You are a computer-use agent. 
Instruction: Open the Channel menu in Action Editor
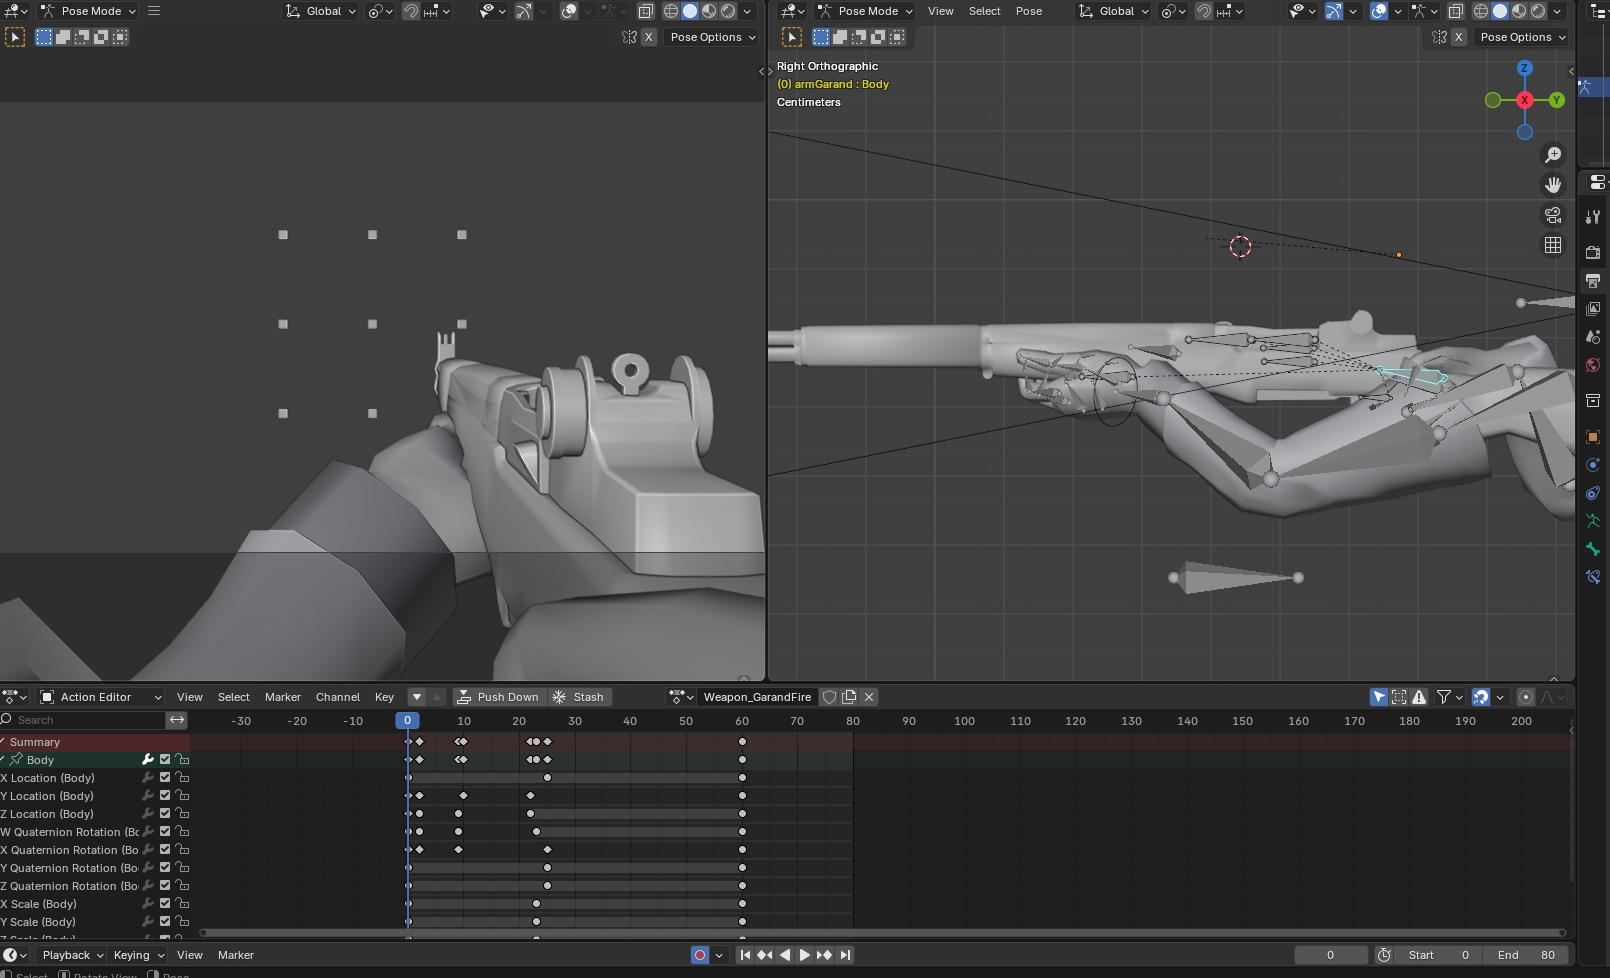337,697
